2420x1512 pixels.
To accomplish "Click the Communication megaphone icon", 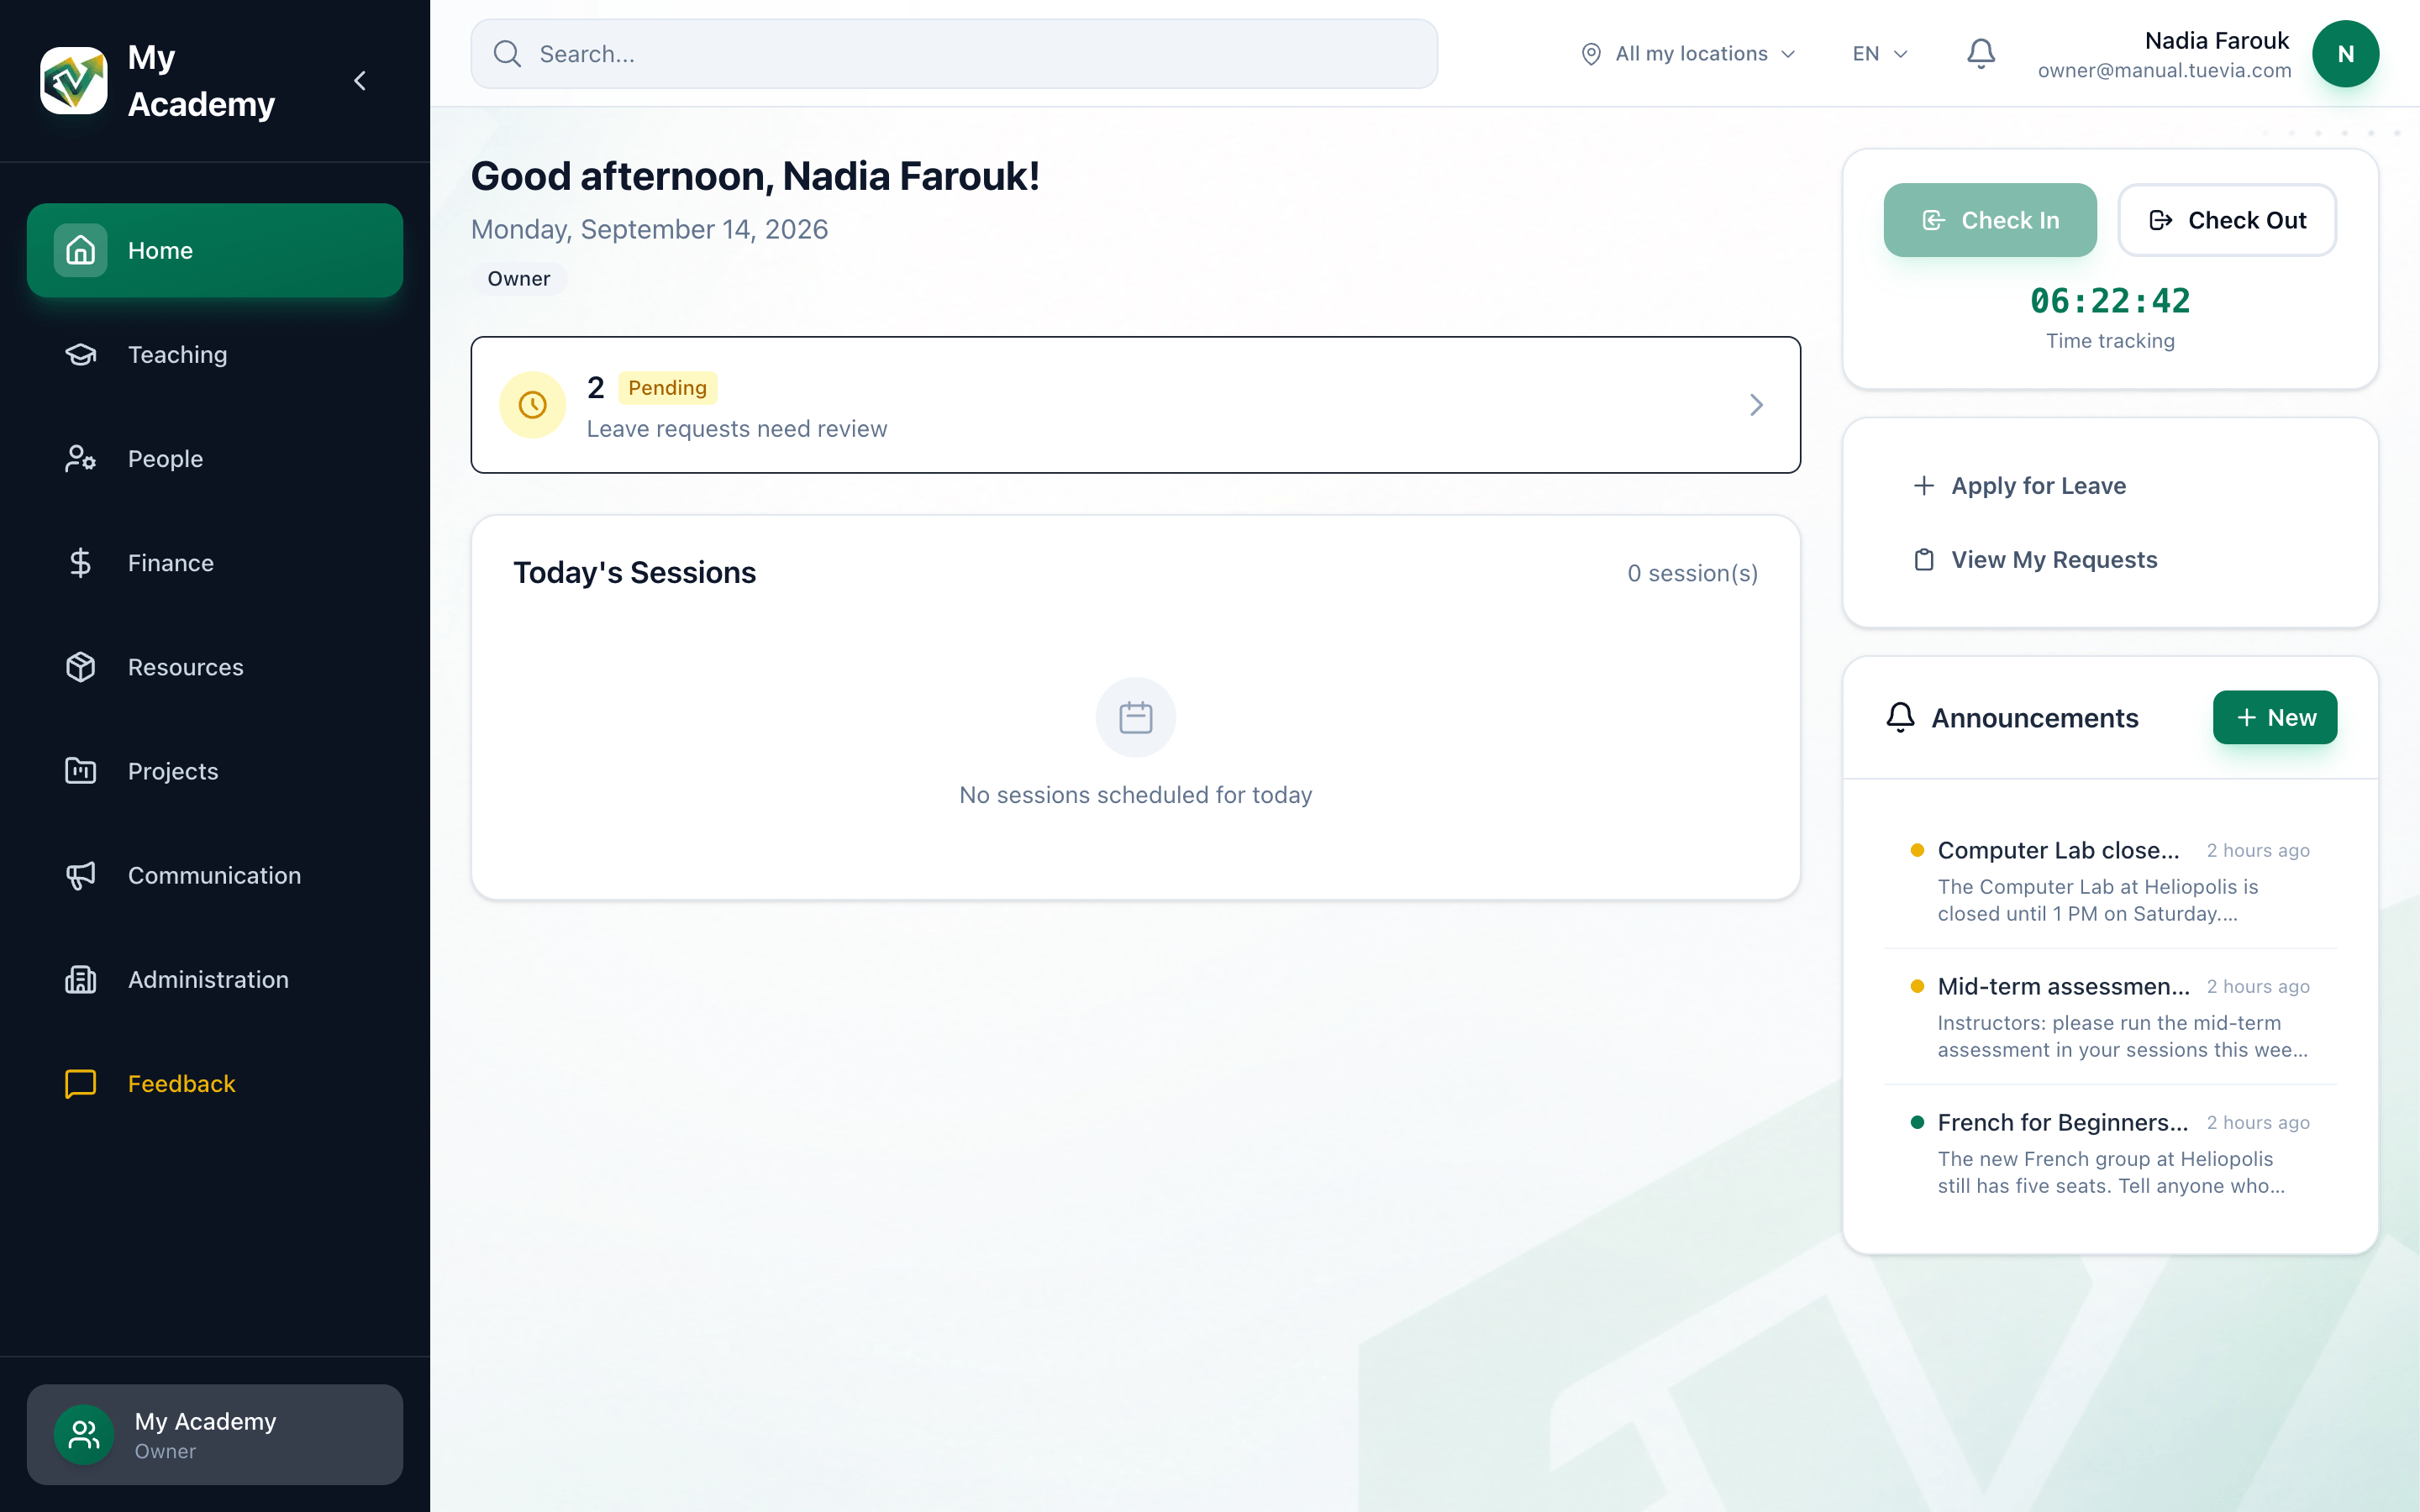I will [80, 874].
